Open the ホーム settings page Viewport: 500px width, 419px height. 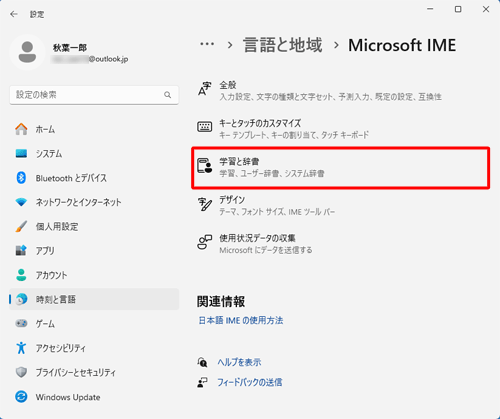(94, 129)
